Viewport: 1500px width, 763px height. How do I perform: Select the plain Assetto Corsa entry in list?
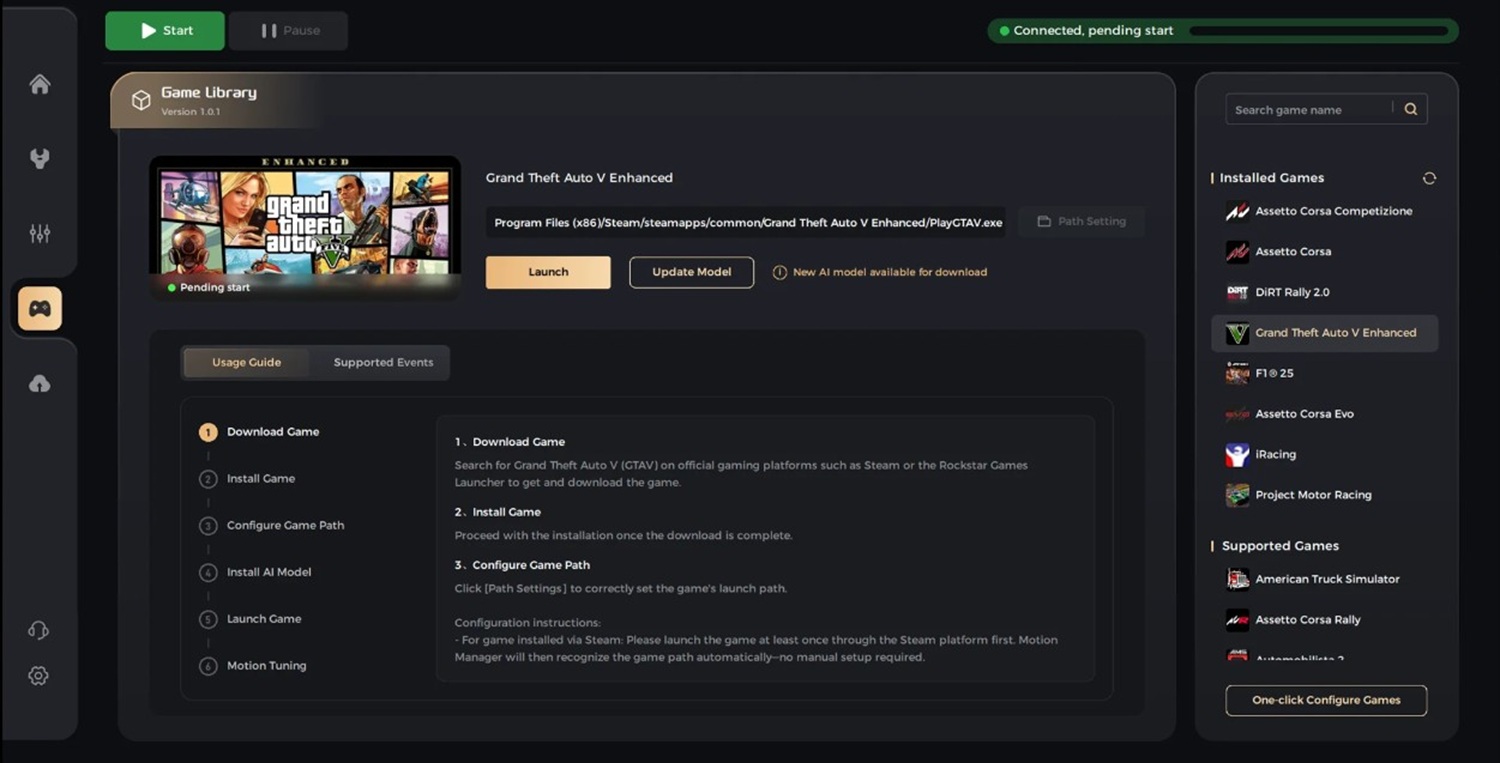pos(1325,252)
